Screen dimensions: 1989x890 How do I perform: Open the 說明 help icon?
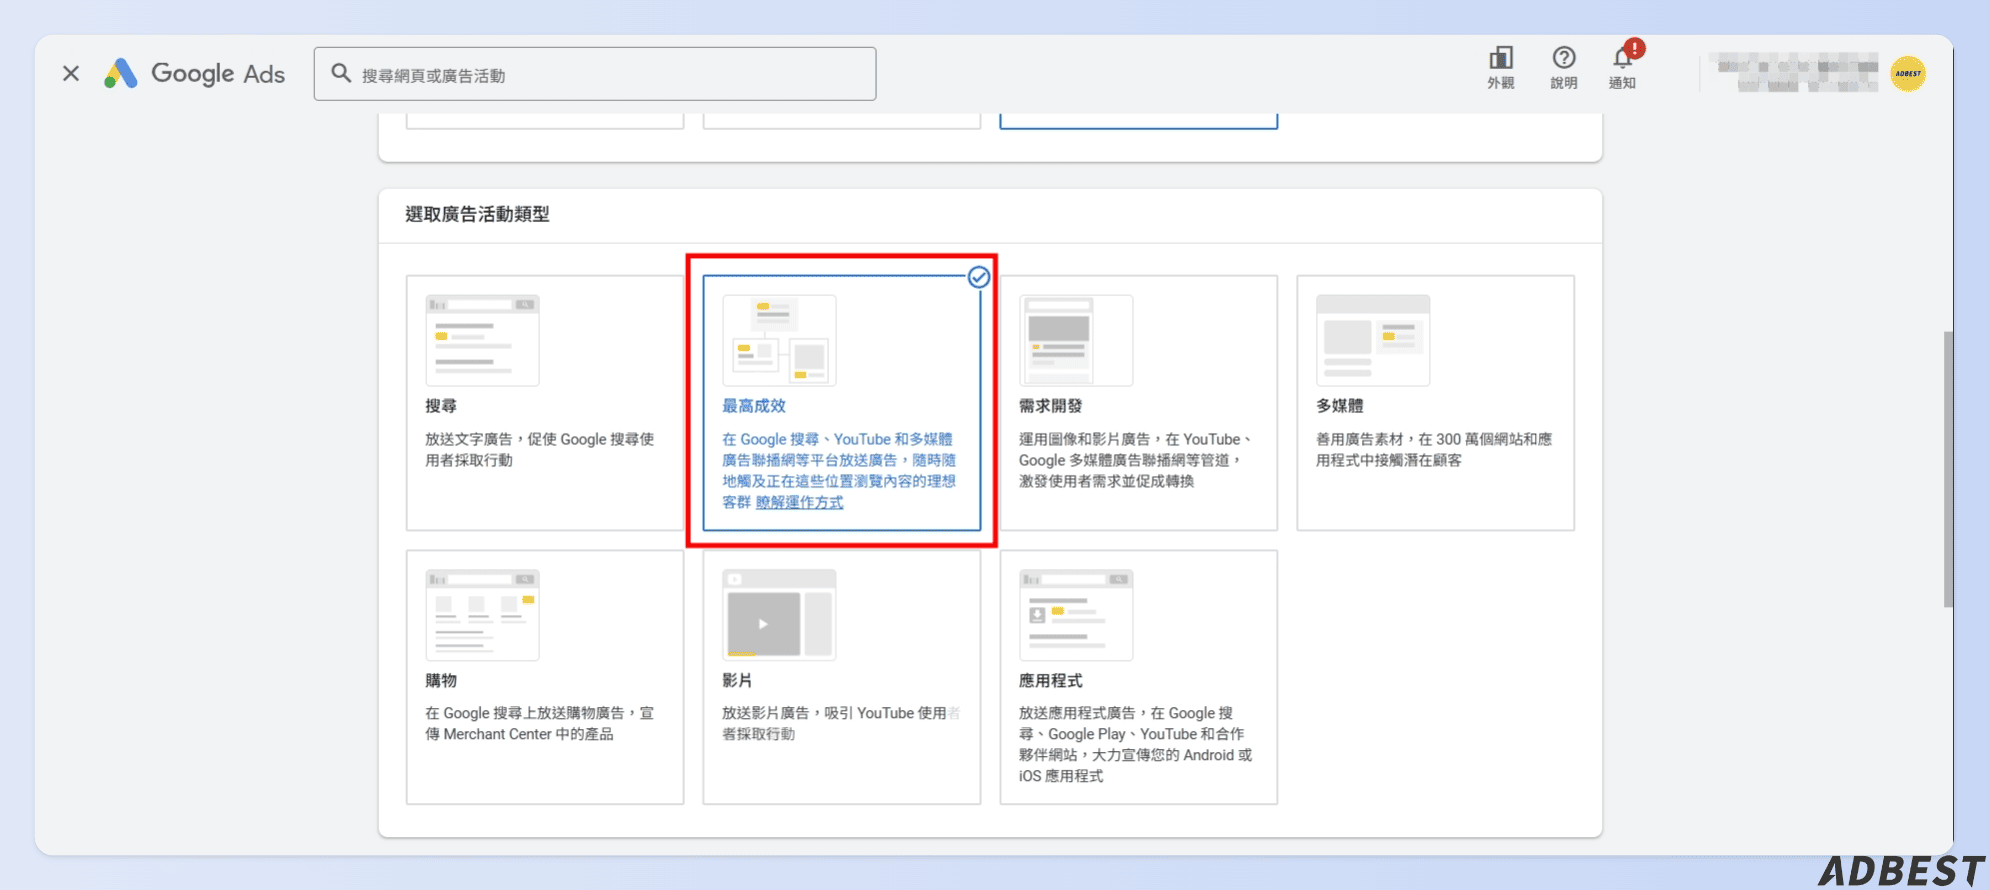(x=1563, y=67)
